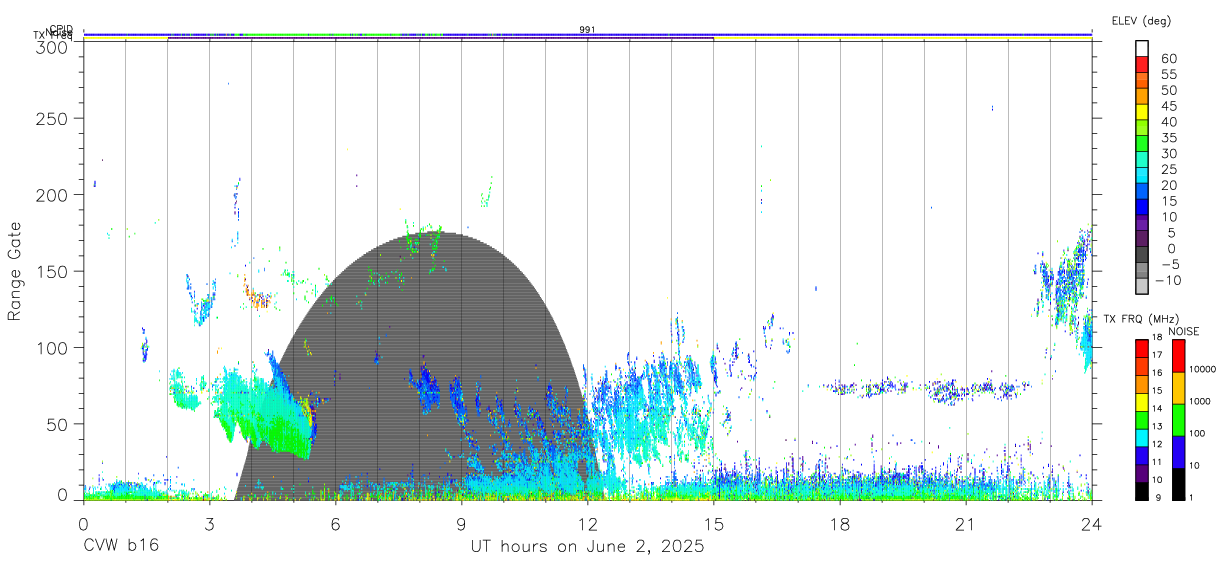Click the '200' range gate tick label
Image resolution: width=1228 pixels, height=567 pixels.
(51, 195)
